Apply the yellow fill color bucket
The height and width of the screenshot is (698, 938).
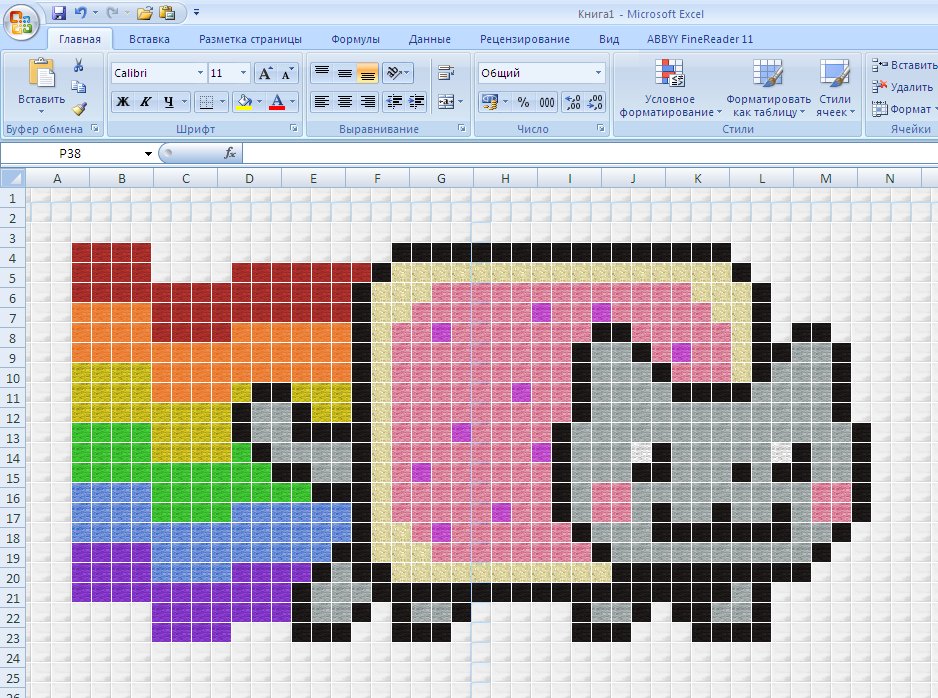[243, 102]
